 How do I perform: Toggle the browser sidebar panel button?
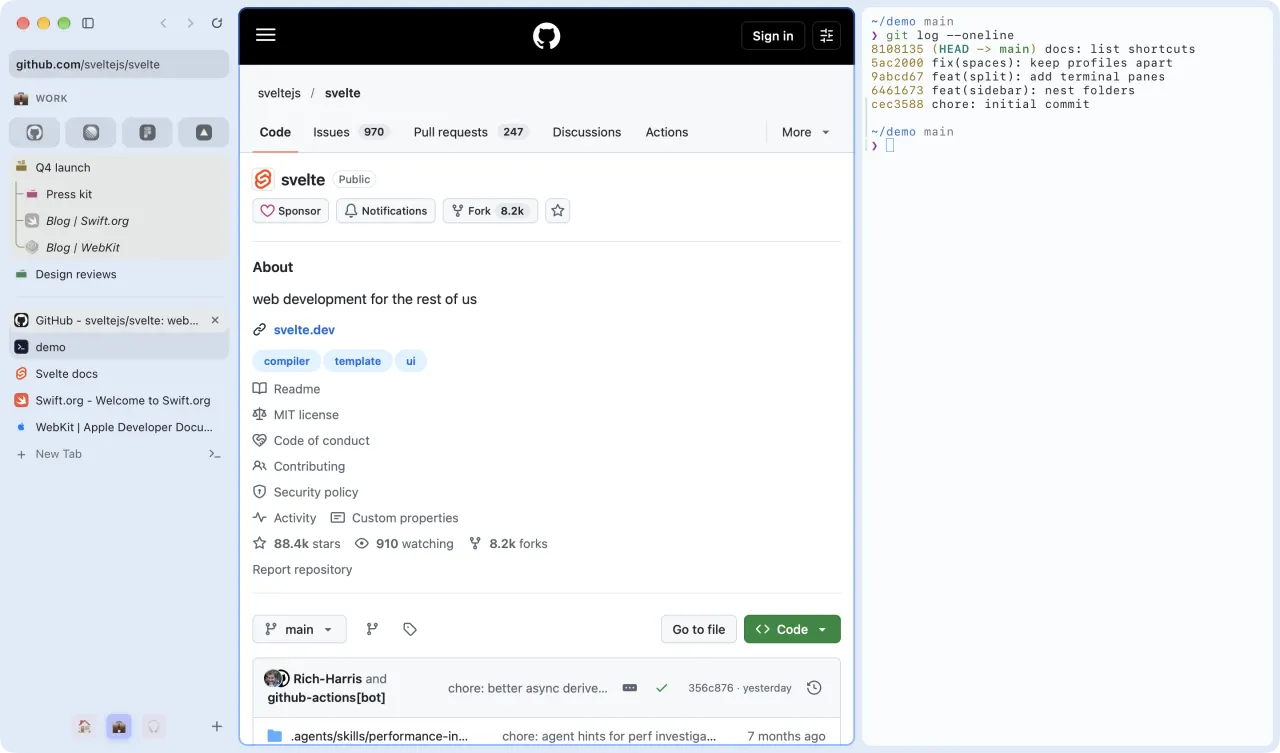coord(88,23)
